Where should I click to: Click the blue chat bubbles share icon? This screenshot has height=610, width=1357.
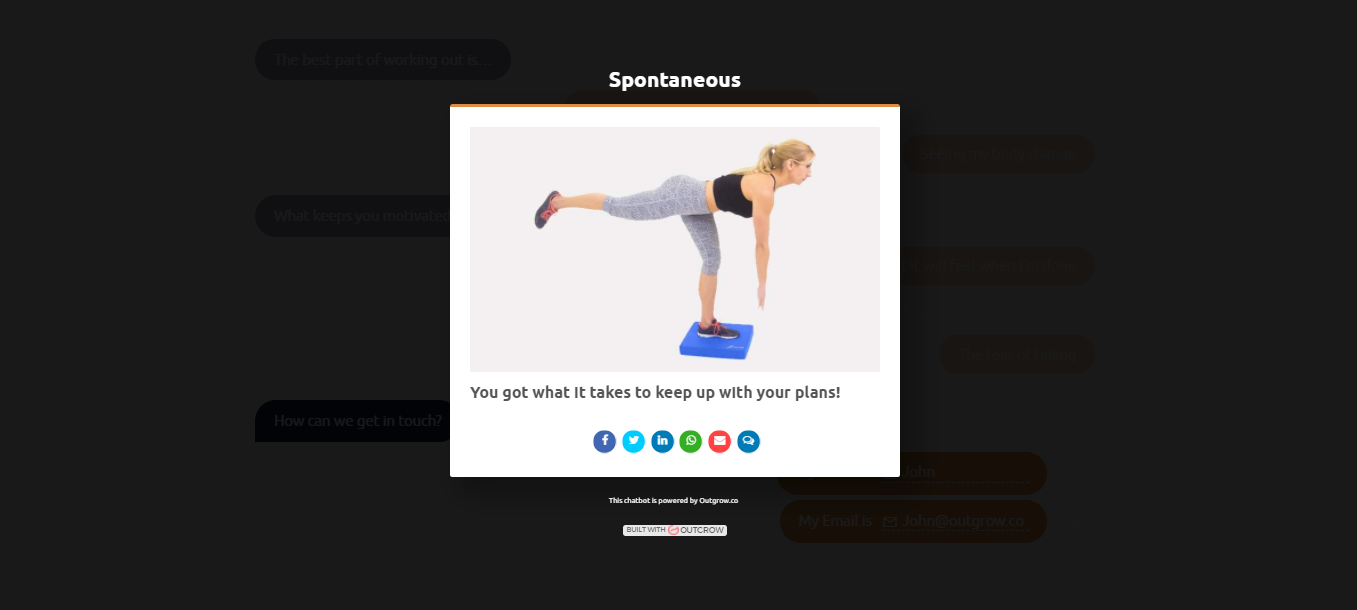749,441
